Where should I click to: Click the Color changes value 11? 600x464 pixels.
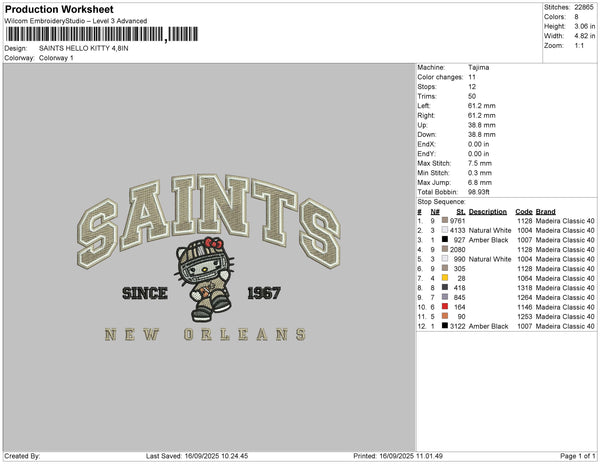point(472,77)
